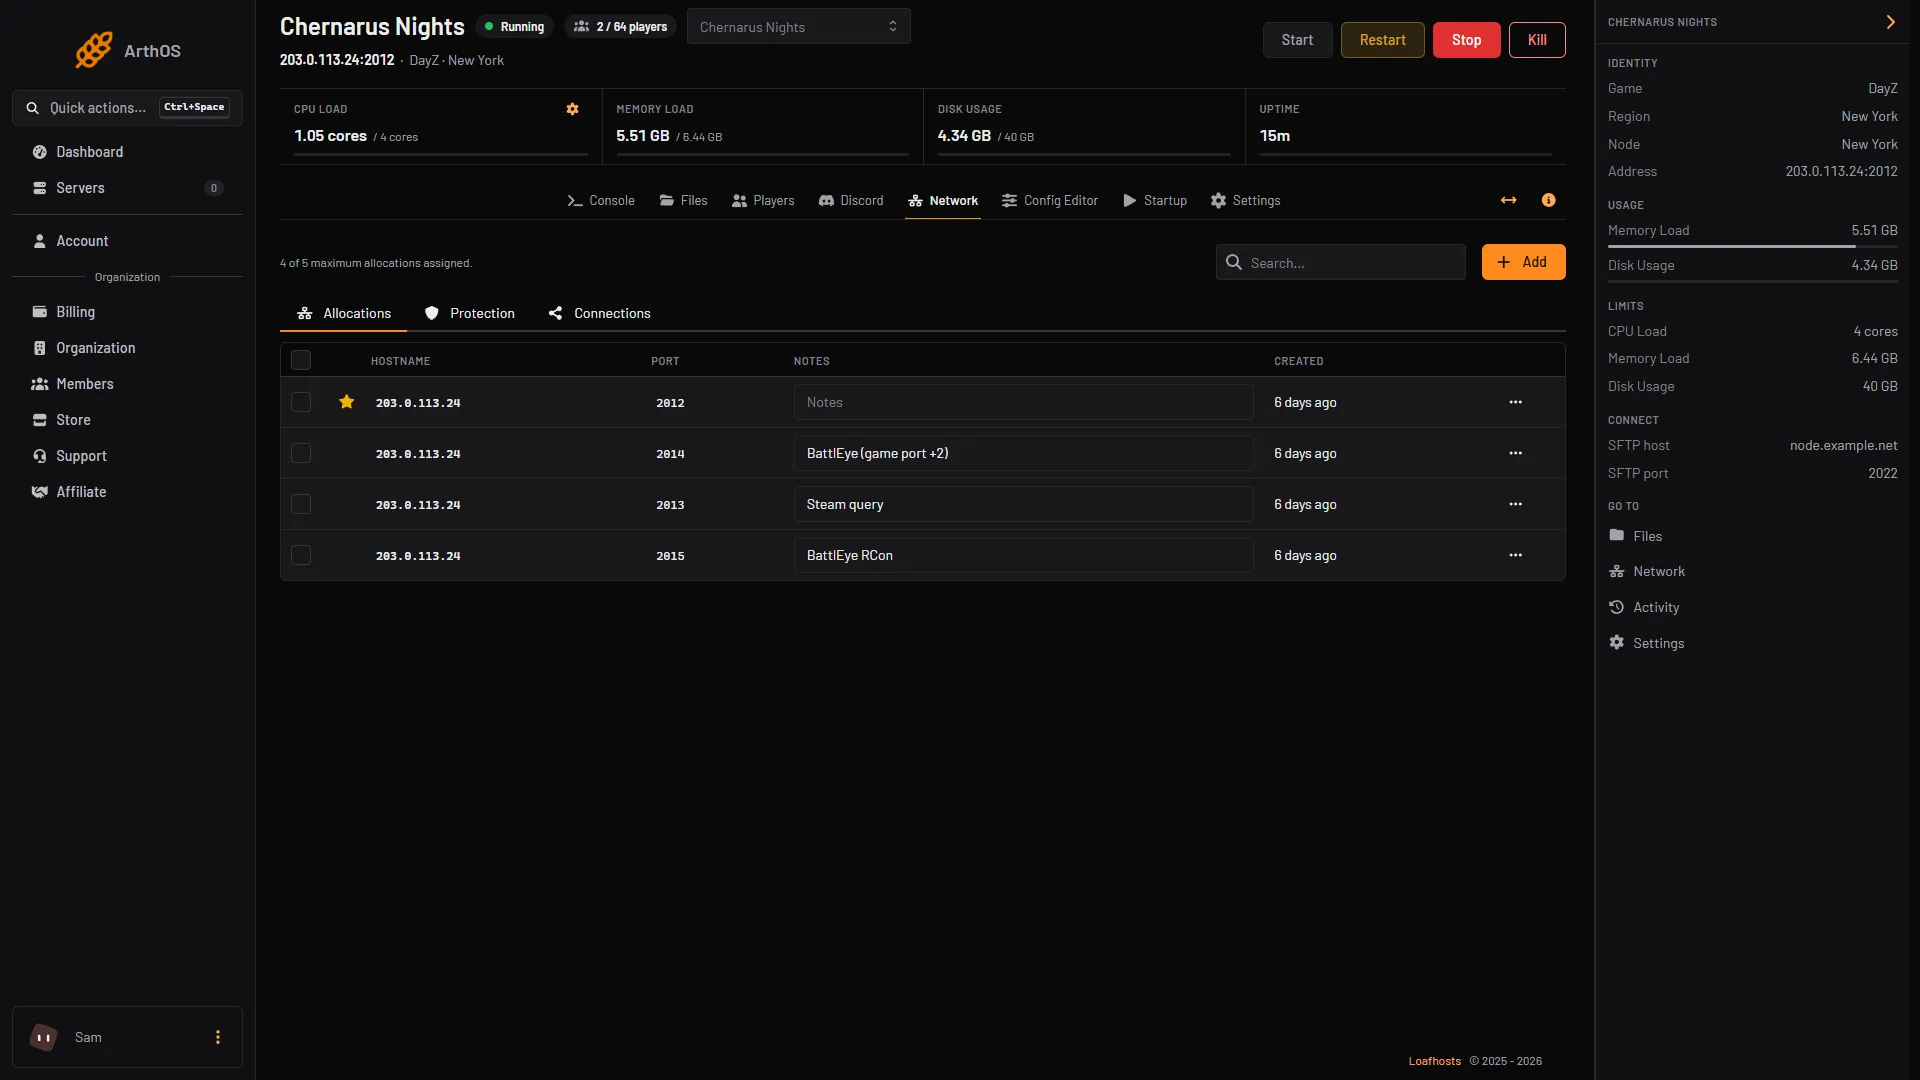The width and height of the screenshot is (1920, 1080).
Task: Click the orange expand-width arrows icon
Action: click(x=1508, y=200)
